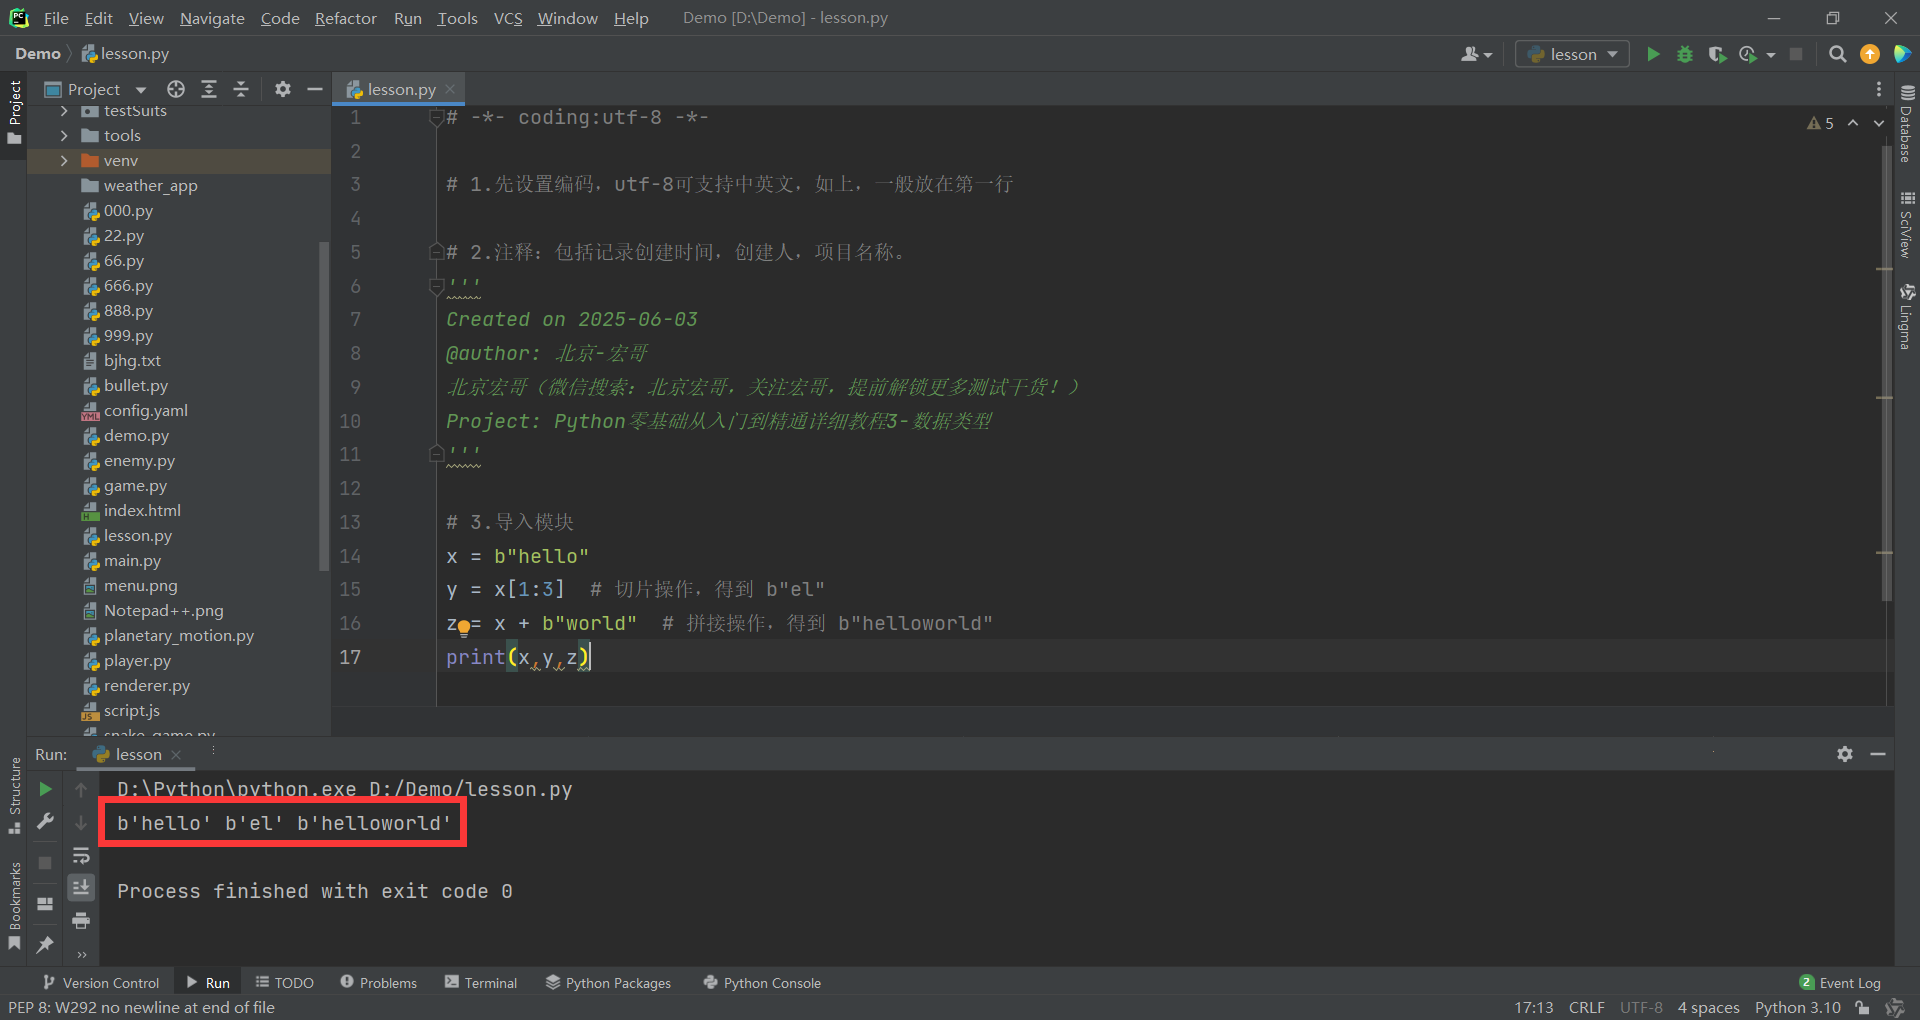Open the lesson run configuration dropdown
Image resolution: width=1920 pixels, height=1020 pixels.
point(1572,54)
